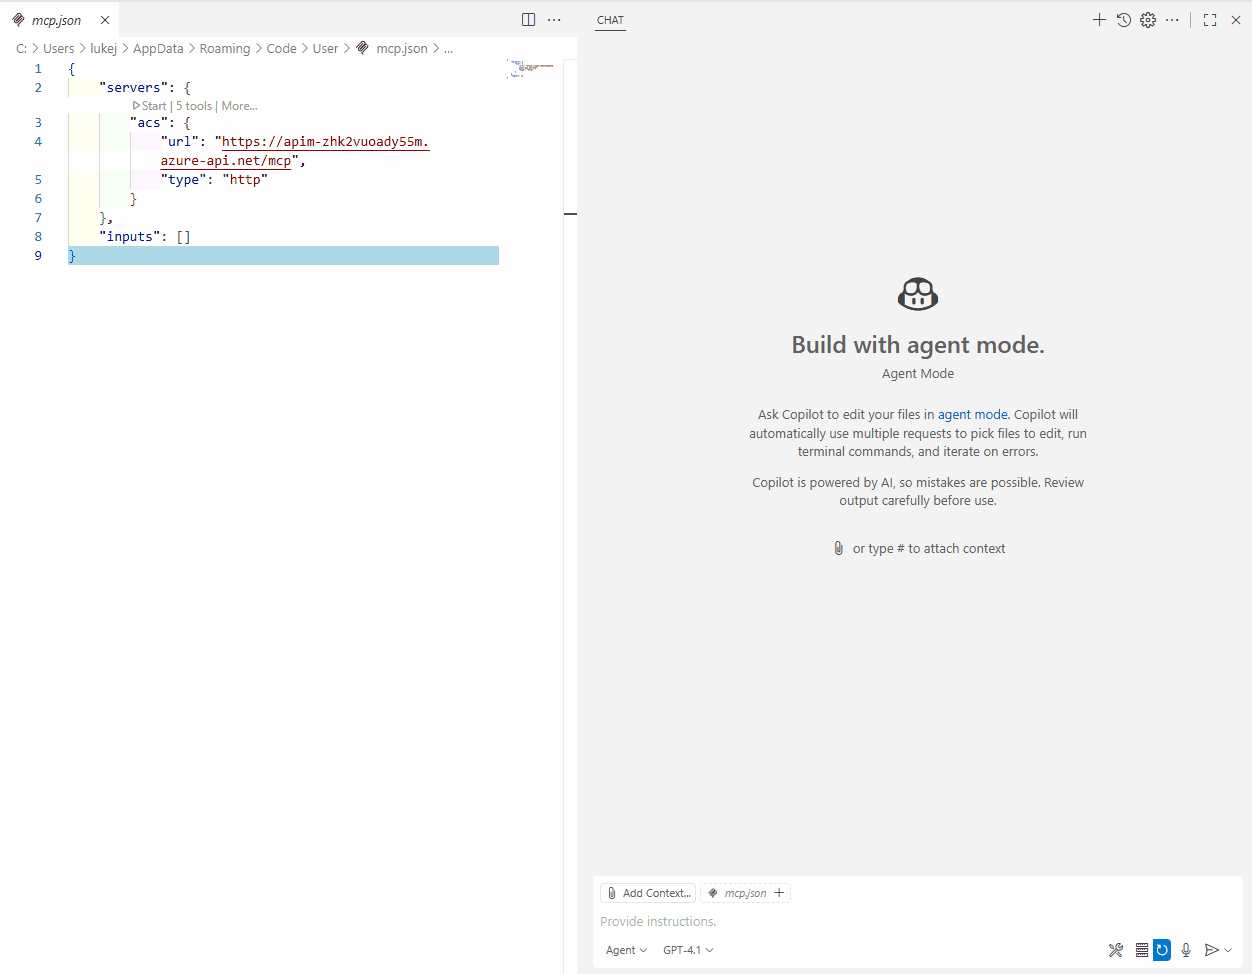This screenshot has height=974, width=1252.
Task: Click the breadcrumb trailing ellipsis
Action: pyautogui.click(x=449, y=48)
